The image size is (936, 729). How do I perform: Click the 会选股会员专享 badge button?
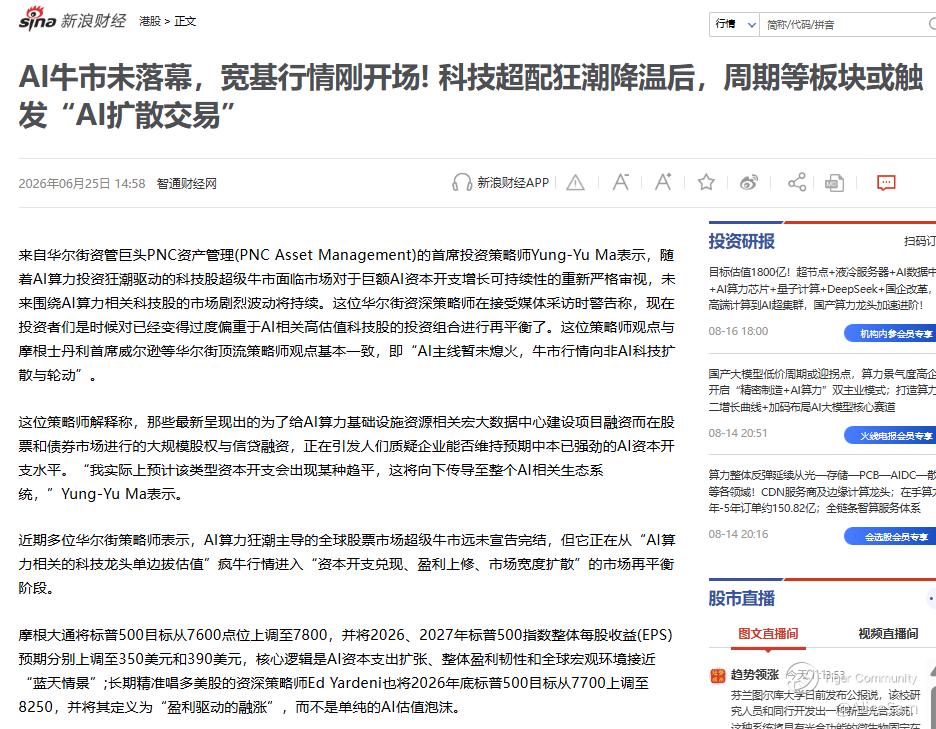[x=892, y=537]
